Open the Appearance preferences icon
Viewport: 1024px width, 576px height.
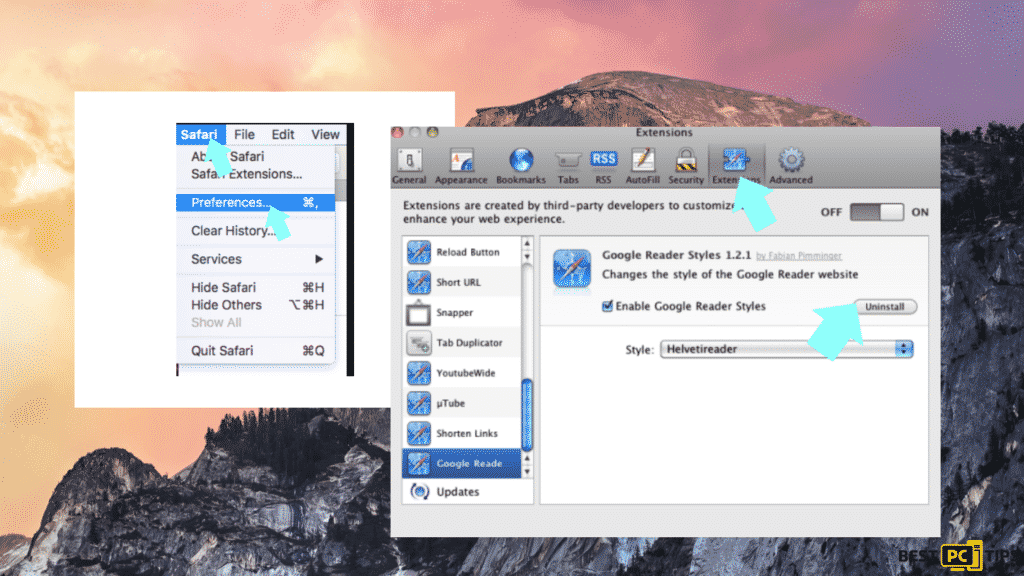[461, 161]
